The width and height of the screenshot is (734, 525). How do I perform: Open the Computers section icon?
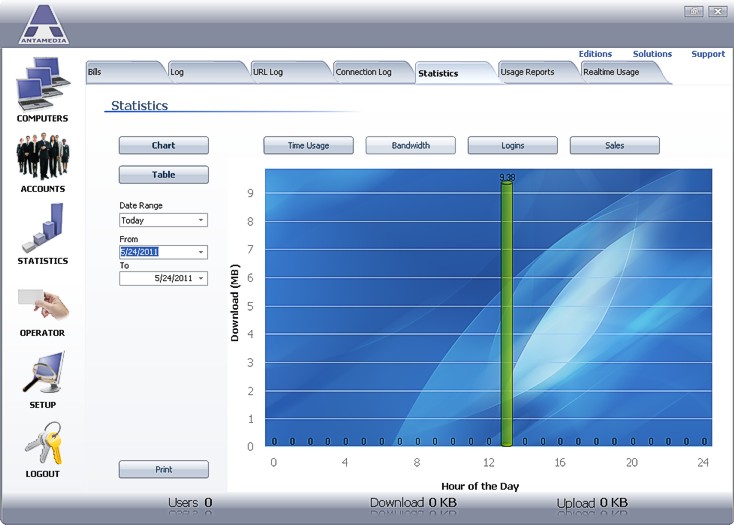[43, 83]
